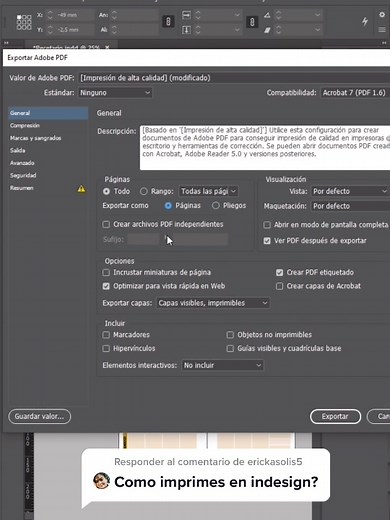The image size is (390, 520).
Task: Click the Exportar button
Action: [335, 417]
